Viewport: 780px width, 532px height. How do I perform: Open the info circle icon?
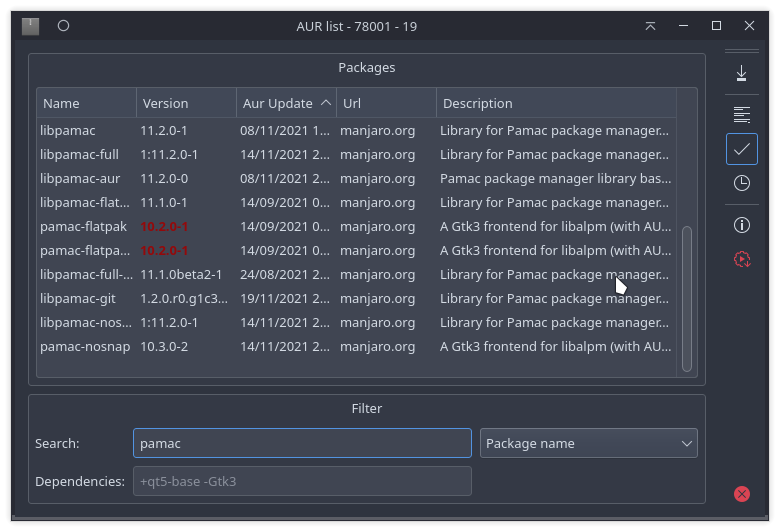(741, 225)
